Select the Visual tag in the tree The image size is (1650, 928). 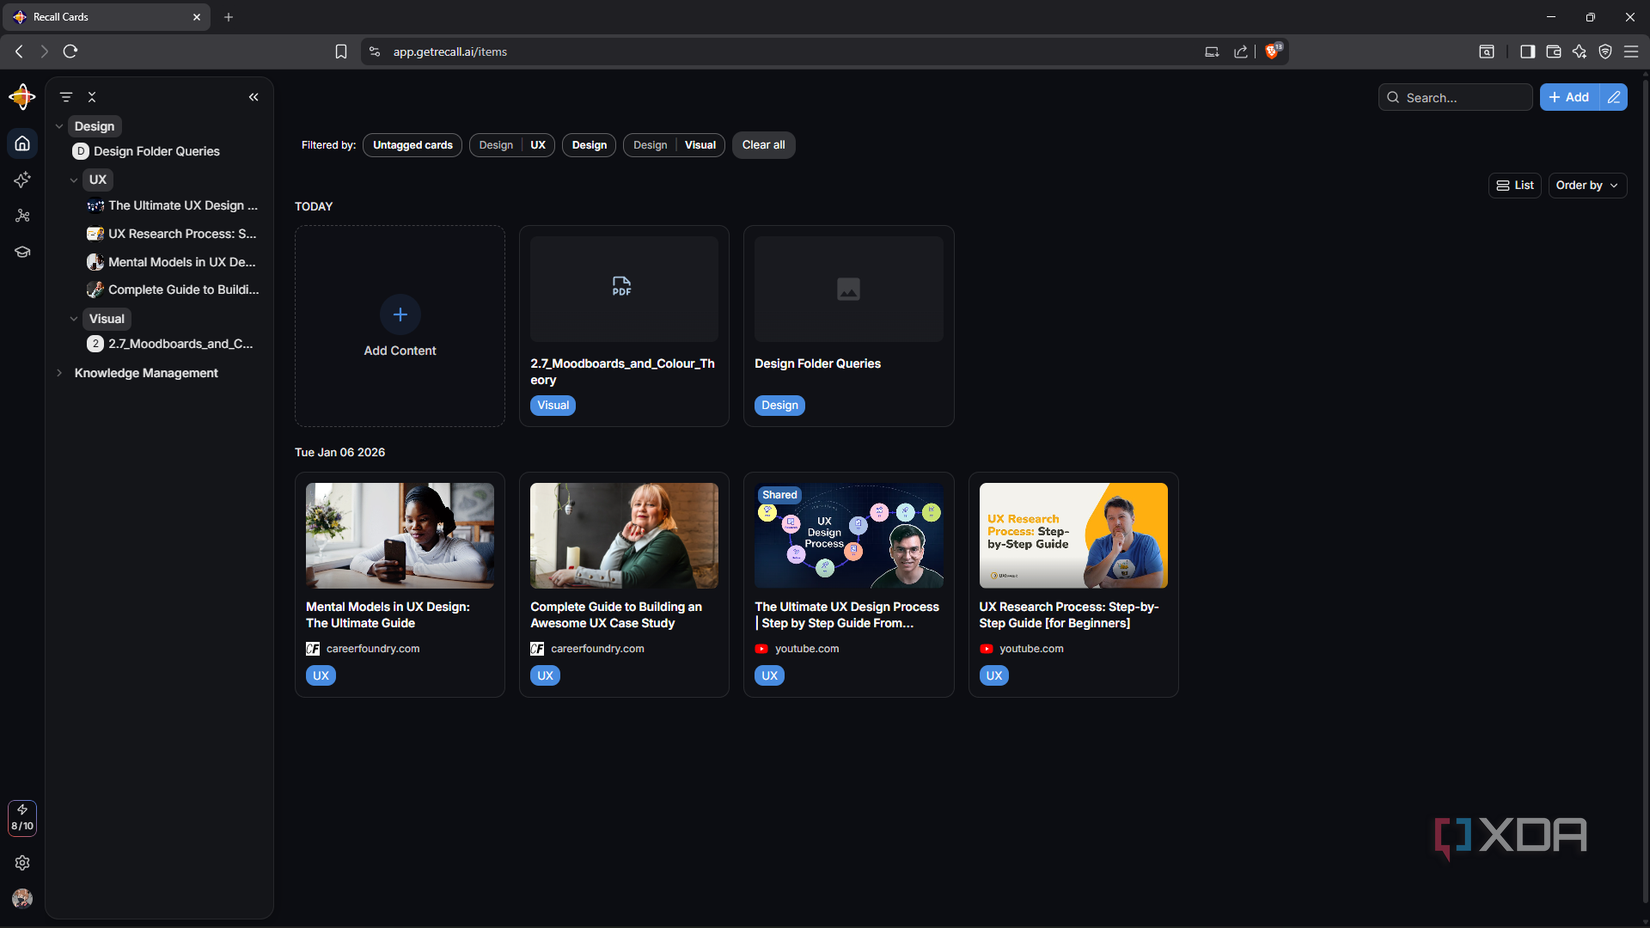(x=107, y=319)
